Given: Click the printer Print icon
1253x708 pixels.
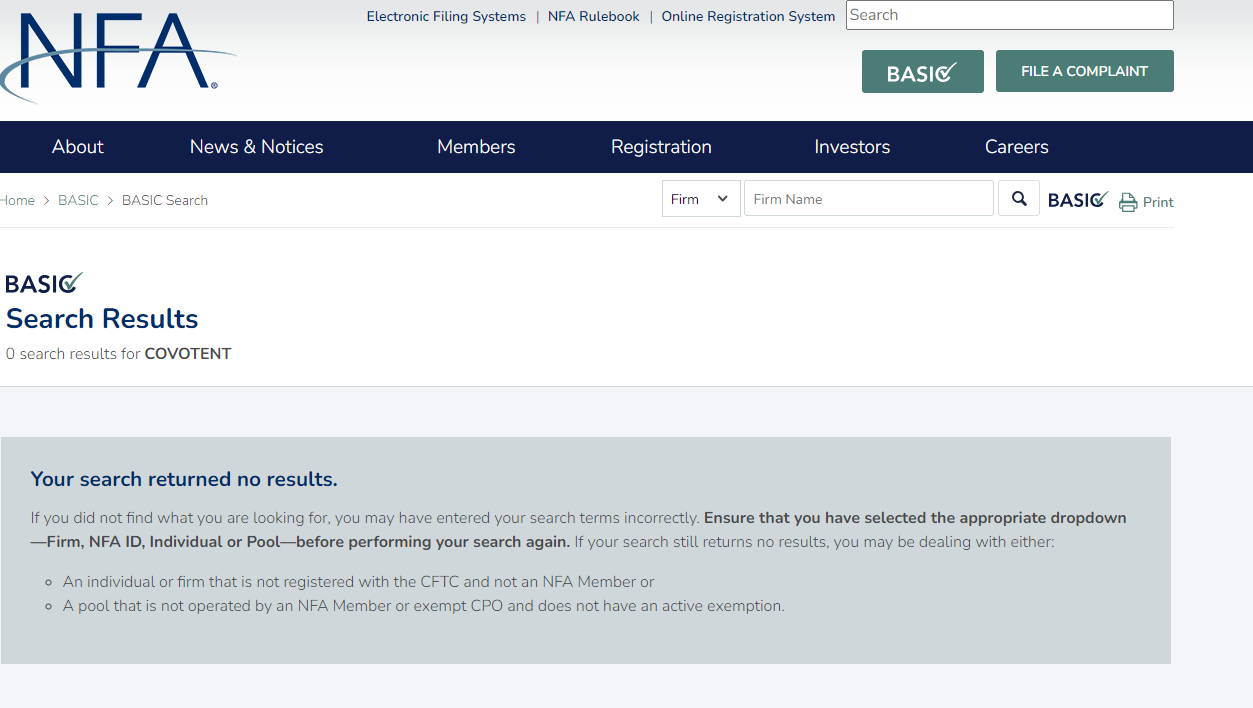Looking at the screenshot, I should (x=1128, y=202).
